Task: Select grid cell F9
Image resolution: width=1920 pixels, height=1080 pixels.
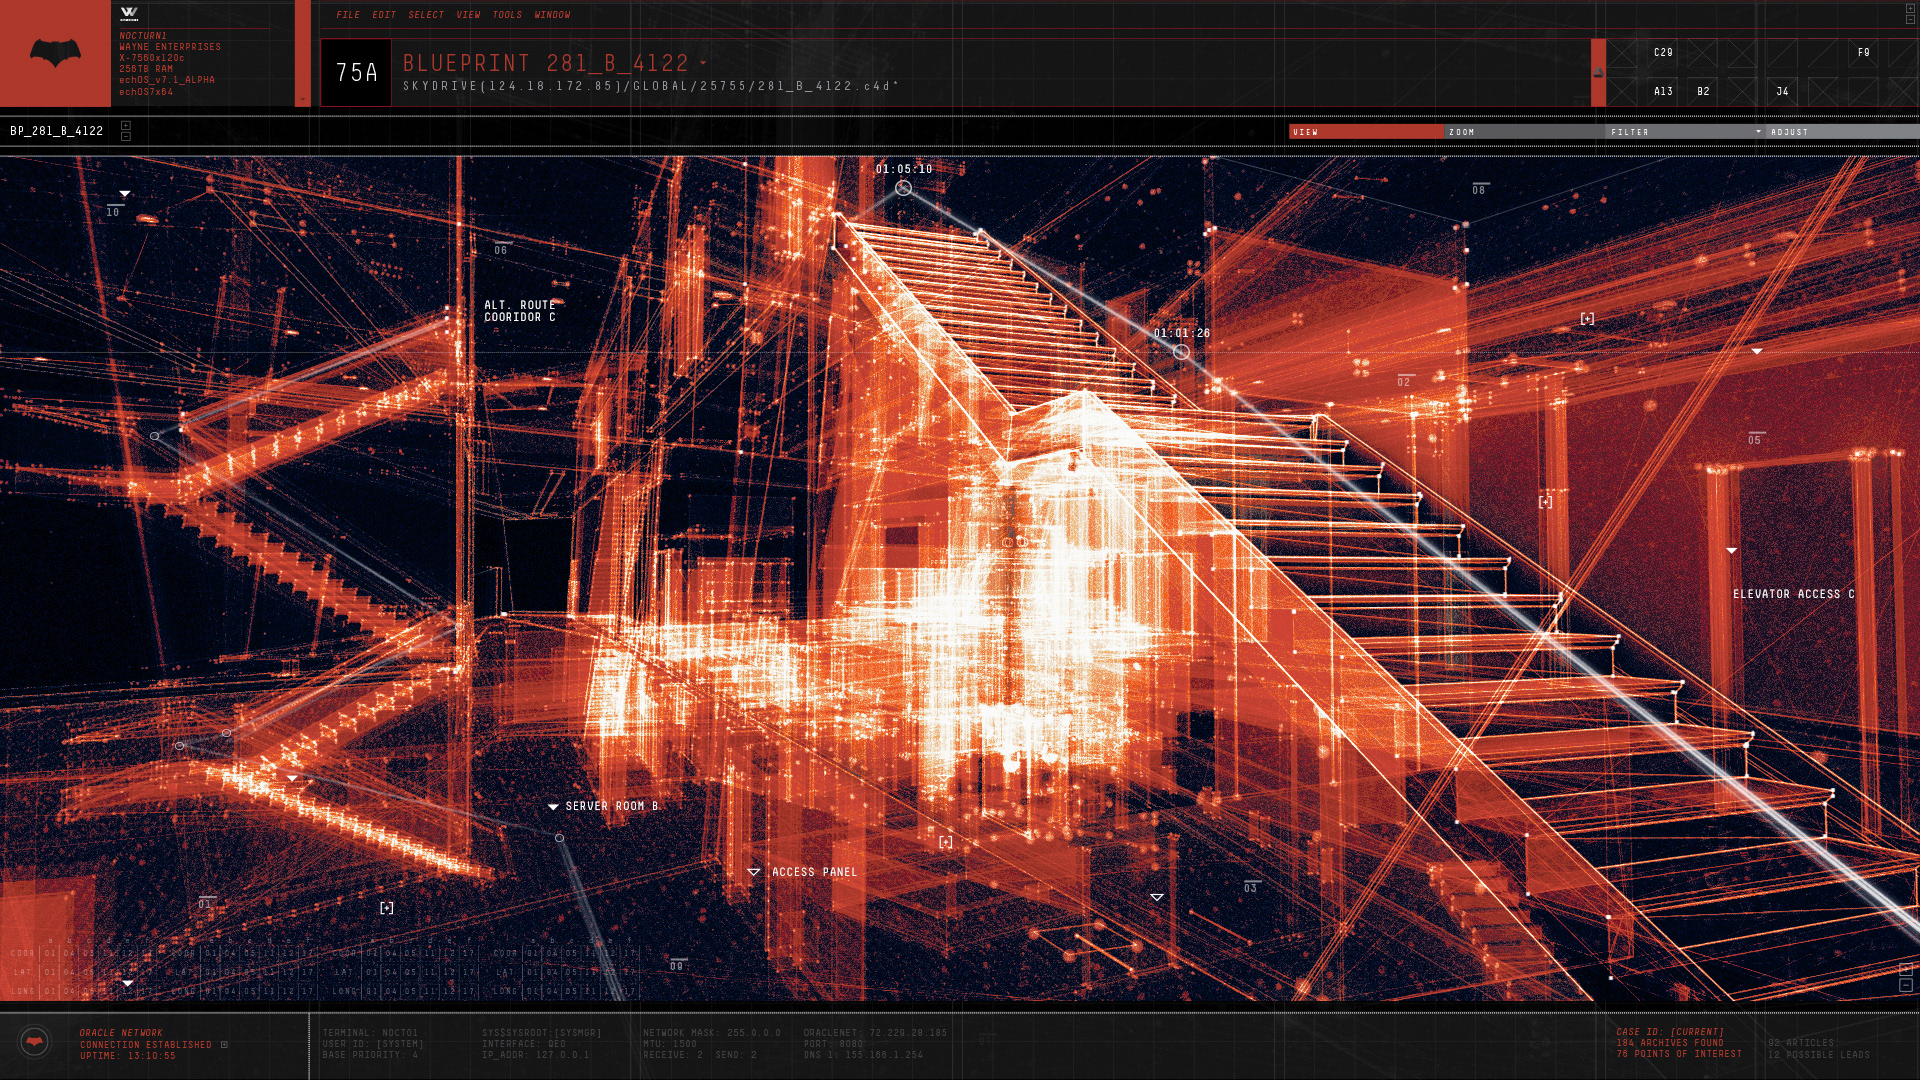Action: tap(1863, 53)
